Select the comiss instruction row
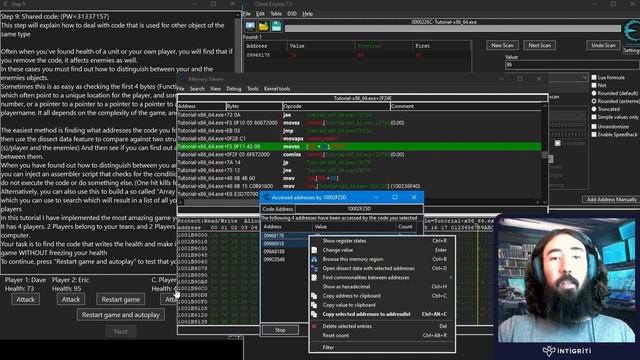640x360 pixels. click(x=359, y=155)
